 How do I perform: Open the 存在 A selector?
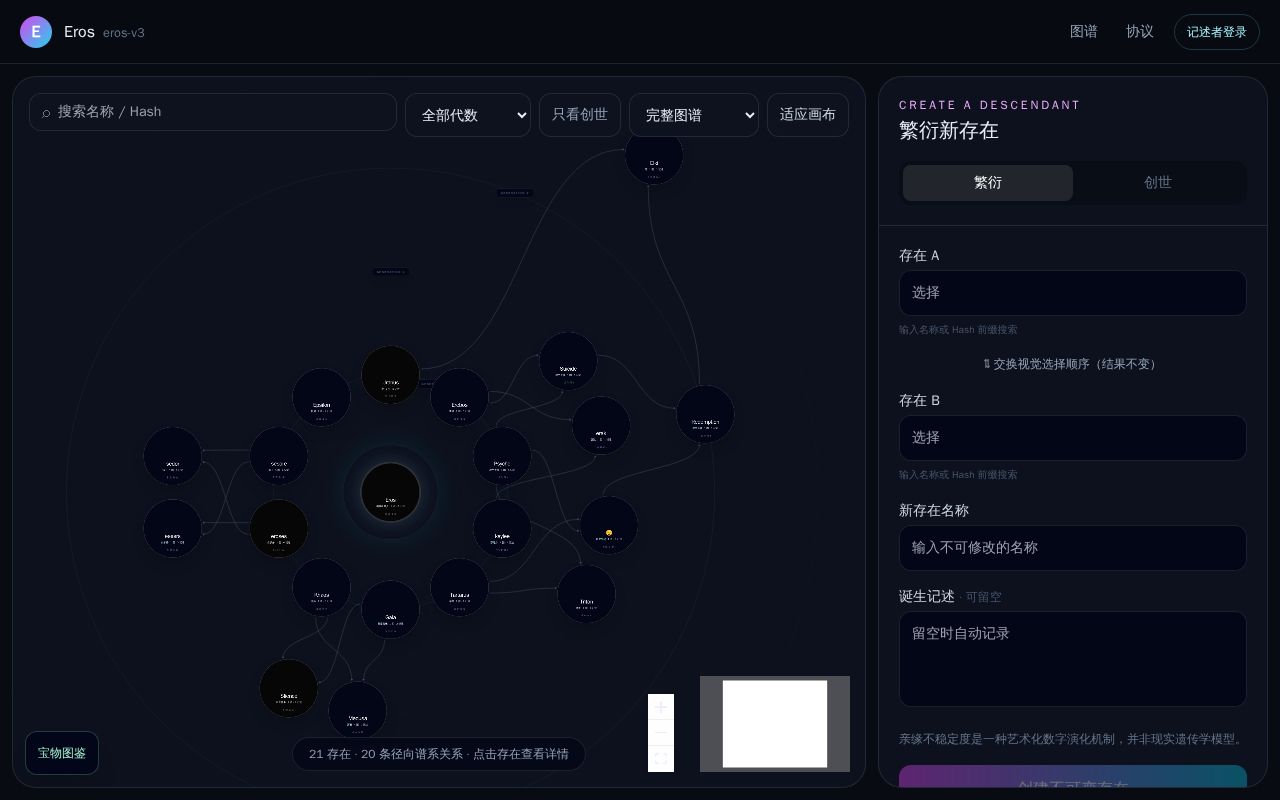click(1073, 293)
